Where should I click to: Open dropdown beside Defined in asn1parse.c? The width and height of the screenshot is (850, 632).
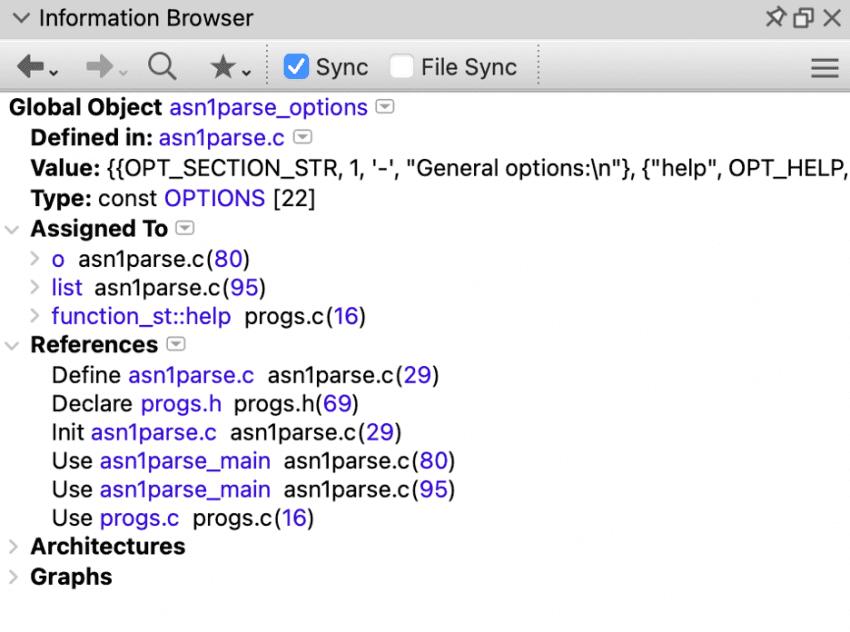point(303,137)
